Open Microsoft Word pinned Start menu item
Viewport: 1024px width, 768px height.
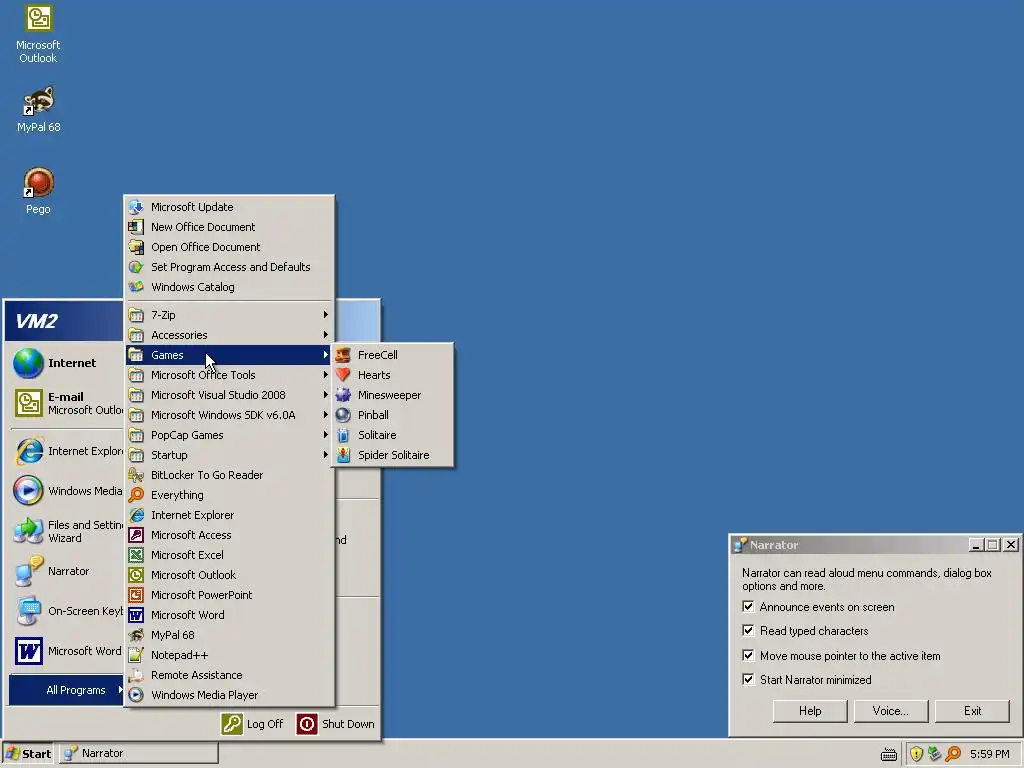[67, 651]
